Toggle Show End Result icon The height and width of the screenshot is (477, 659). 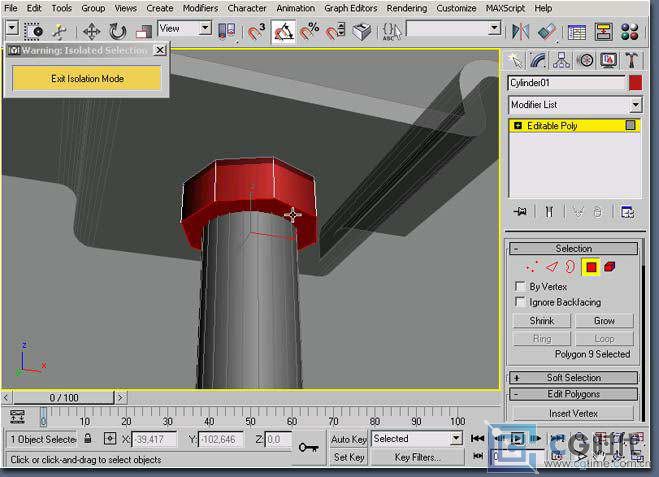[x=549, y=211]
